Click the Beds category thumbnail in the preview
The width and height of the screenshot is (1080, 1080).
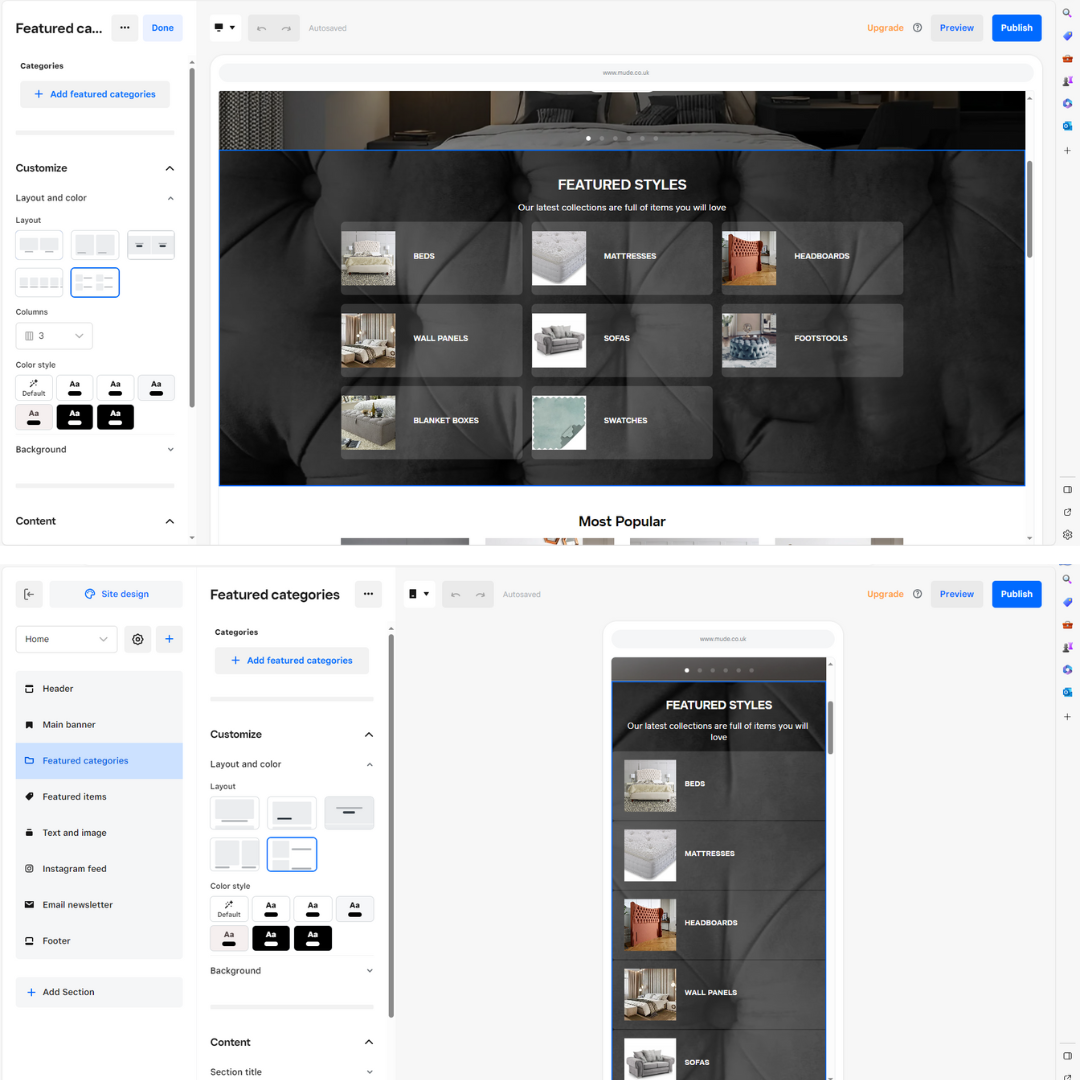368,257
